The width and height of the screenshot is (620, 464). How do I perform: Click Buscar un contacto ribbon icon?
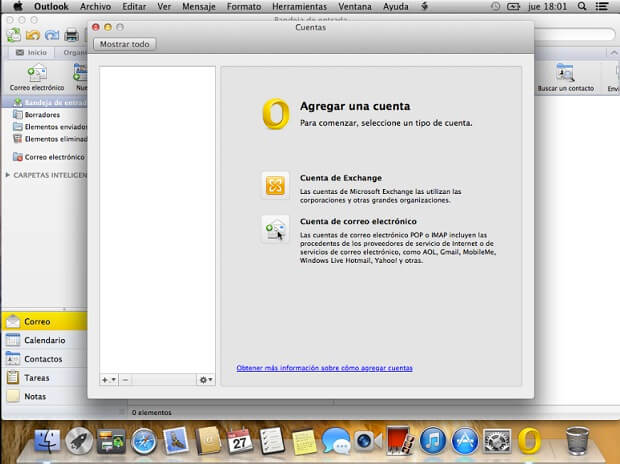click(565, 77)
